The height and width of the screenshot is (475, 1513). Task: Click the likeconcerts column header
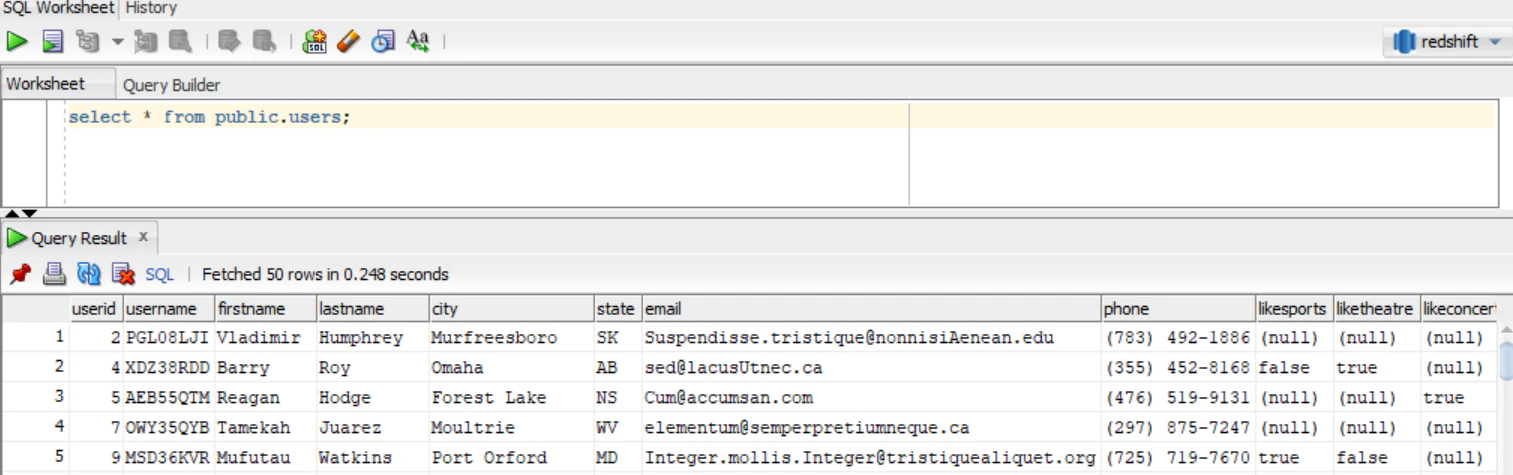point(1459,309)
